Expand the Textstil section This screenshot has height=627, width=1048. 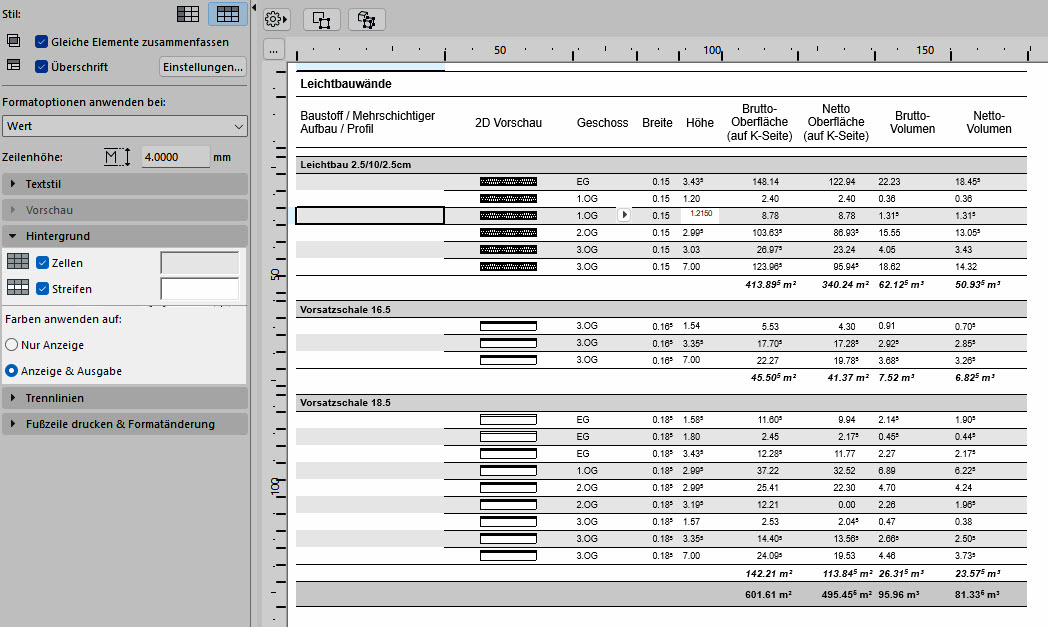[124, 184]
